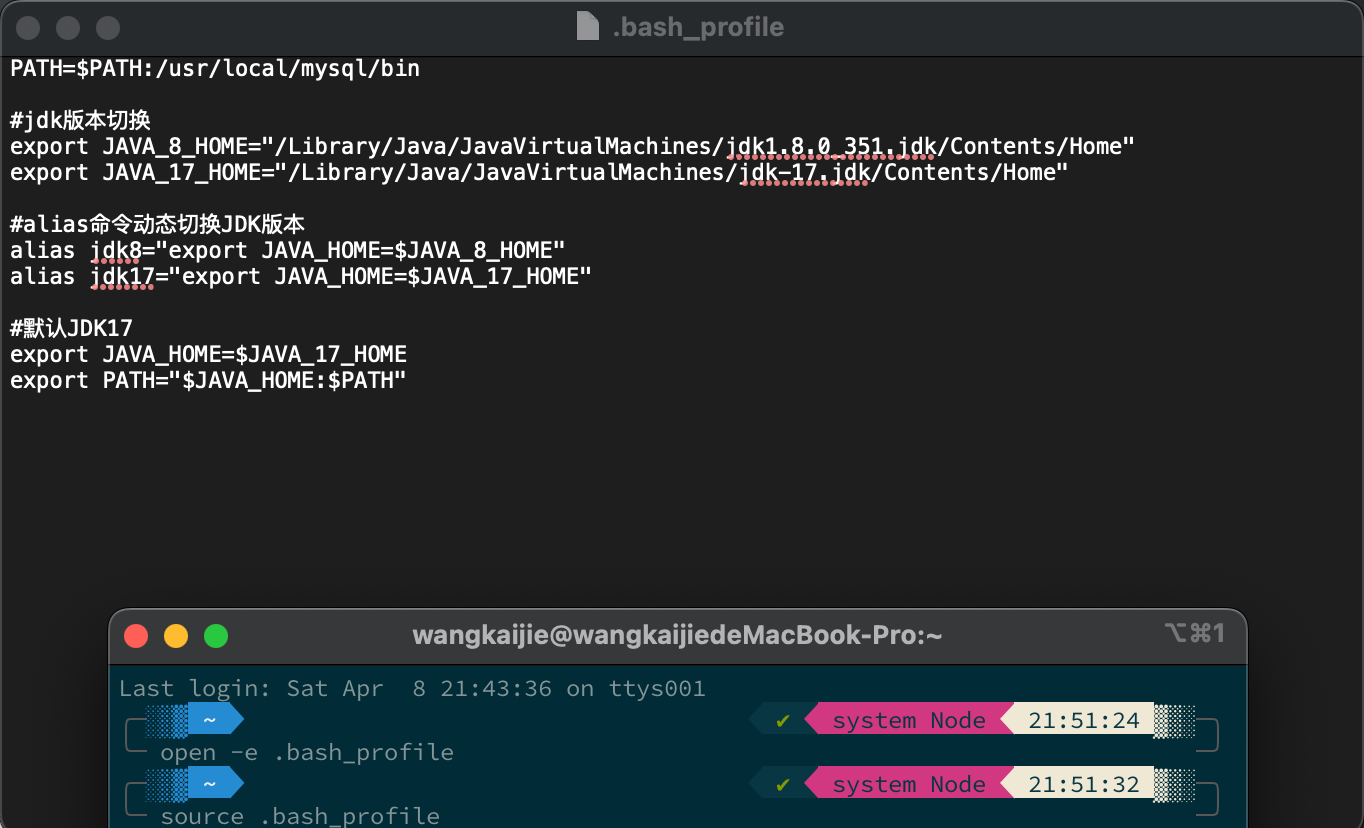Click the alias jdk17 line
Image resolution: width=1364 pixels, height=828 pixels.
301,276
